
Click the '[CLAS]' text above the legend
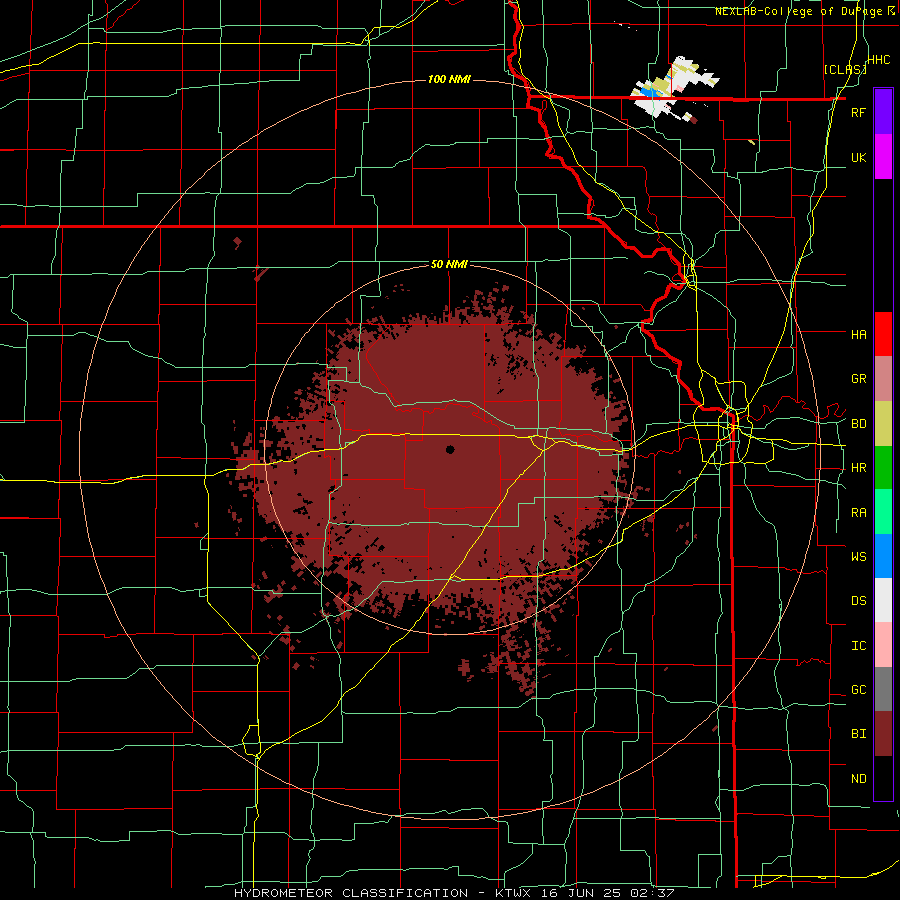point(844,69)
